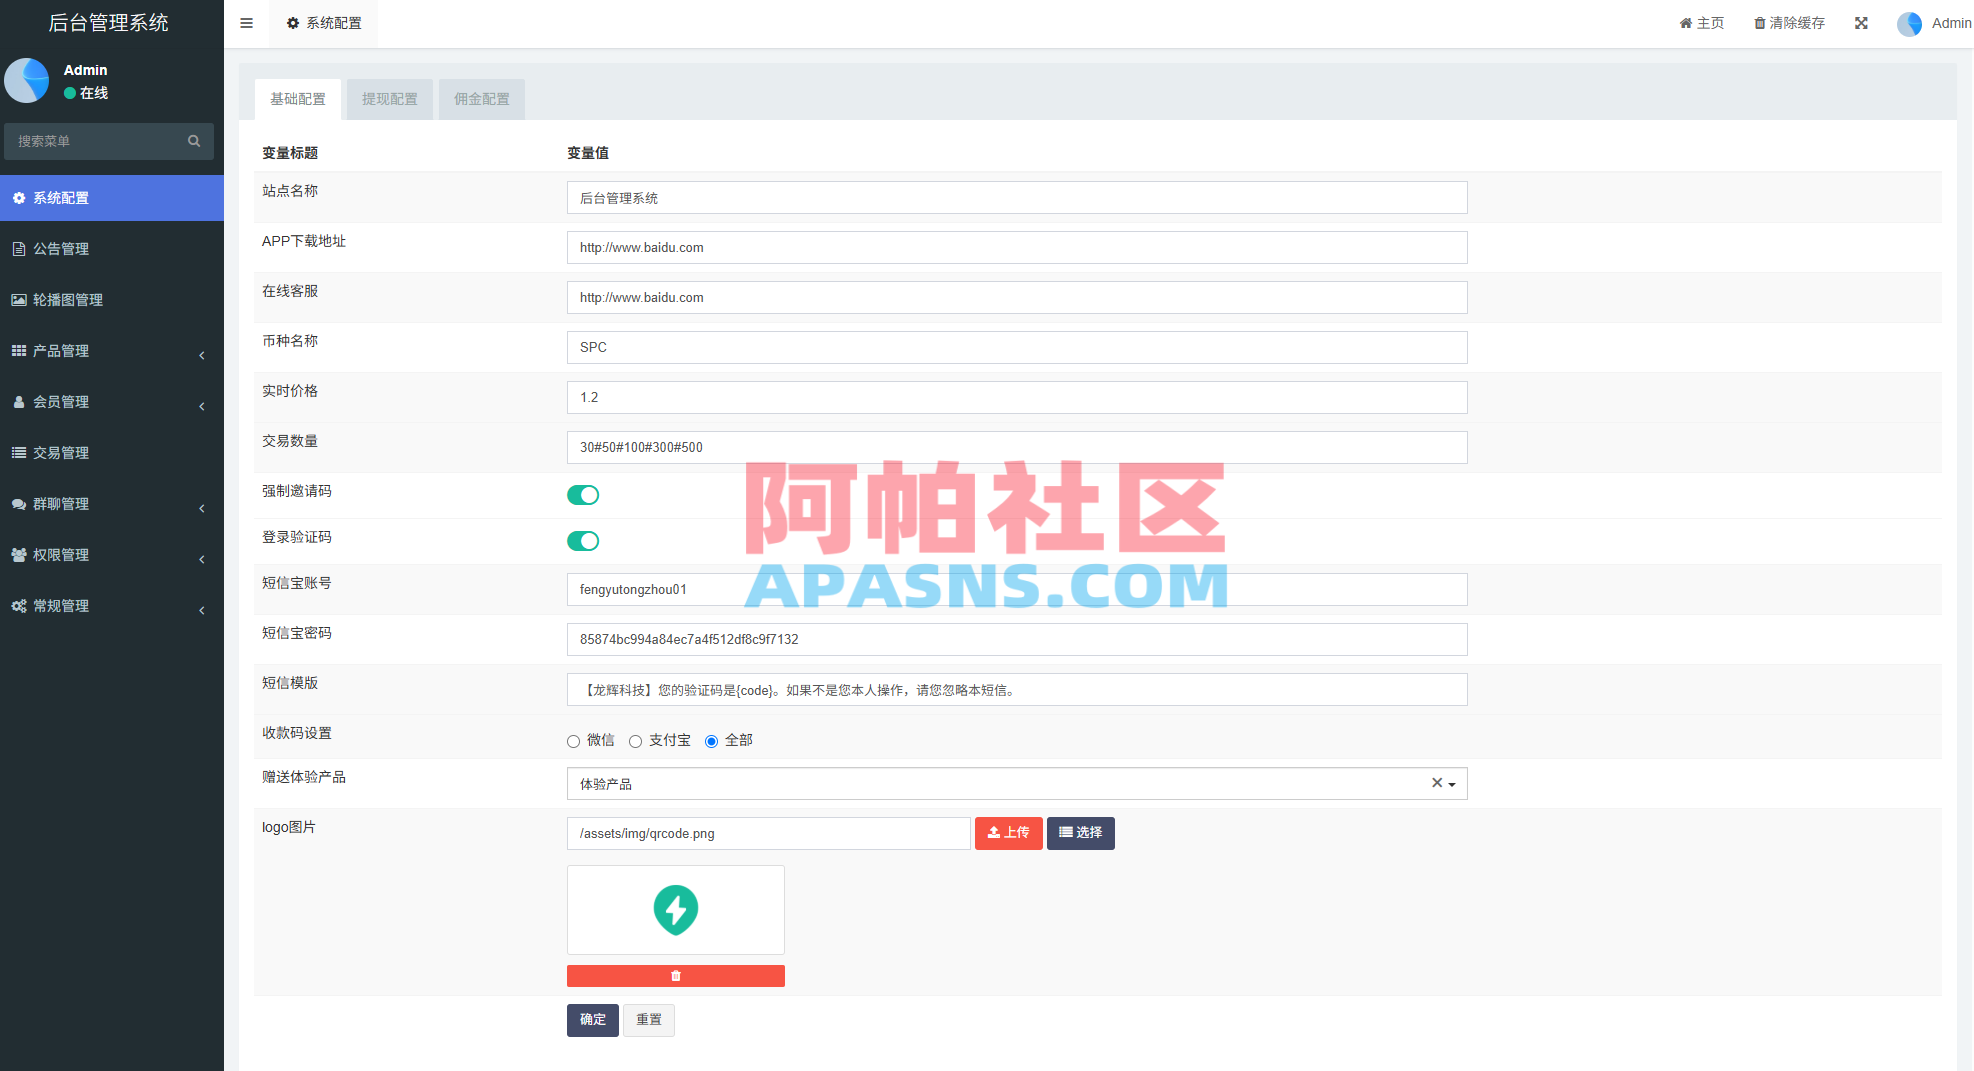Click 清除缓存 to clear the cache
The image size is (1974, 1071).
coord(1789,22)
